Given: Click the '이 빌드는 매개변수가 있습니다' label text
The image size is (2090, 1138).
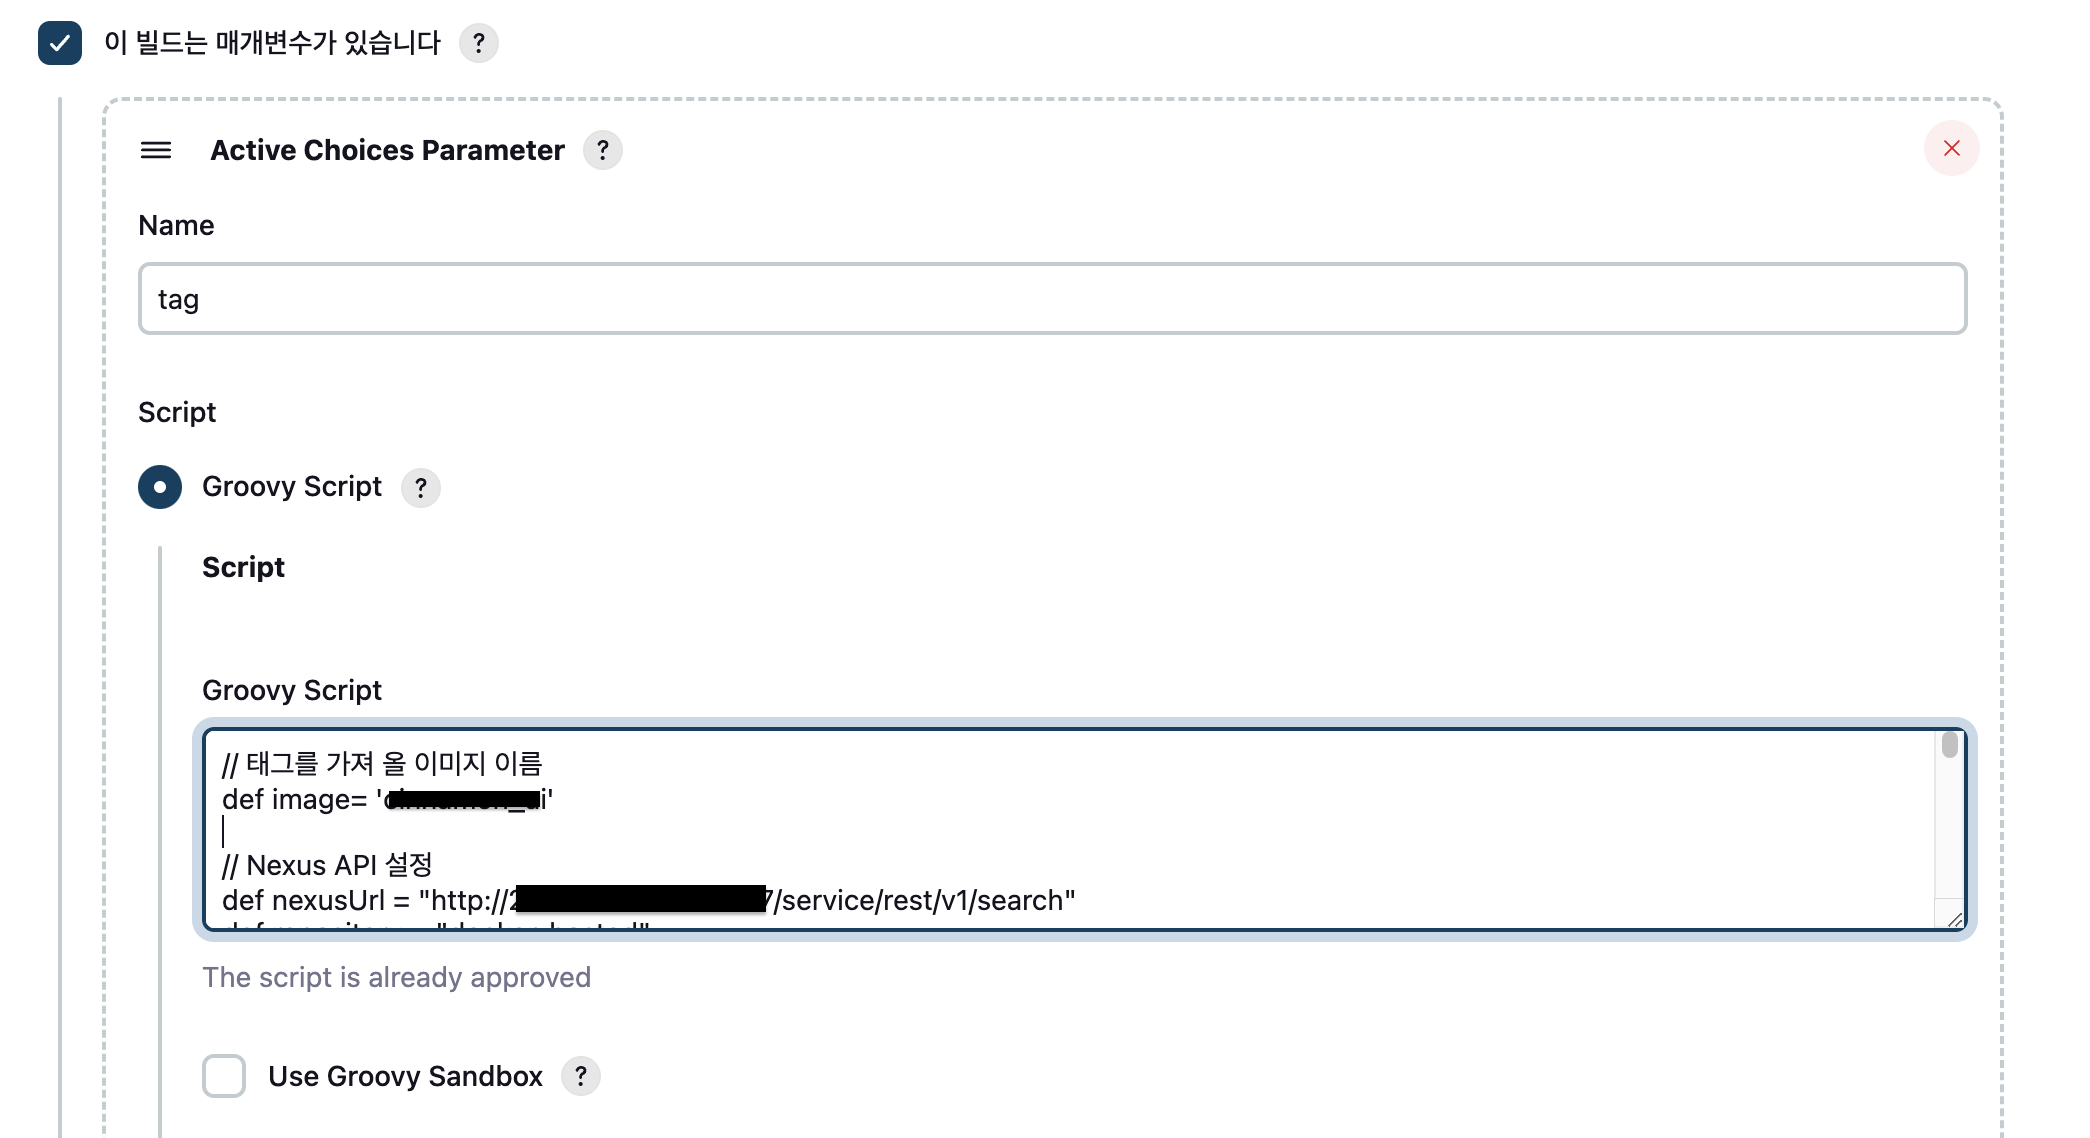Looking at the screenshot, I should click(272, 43).
